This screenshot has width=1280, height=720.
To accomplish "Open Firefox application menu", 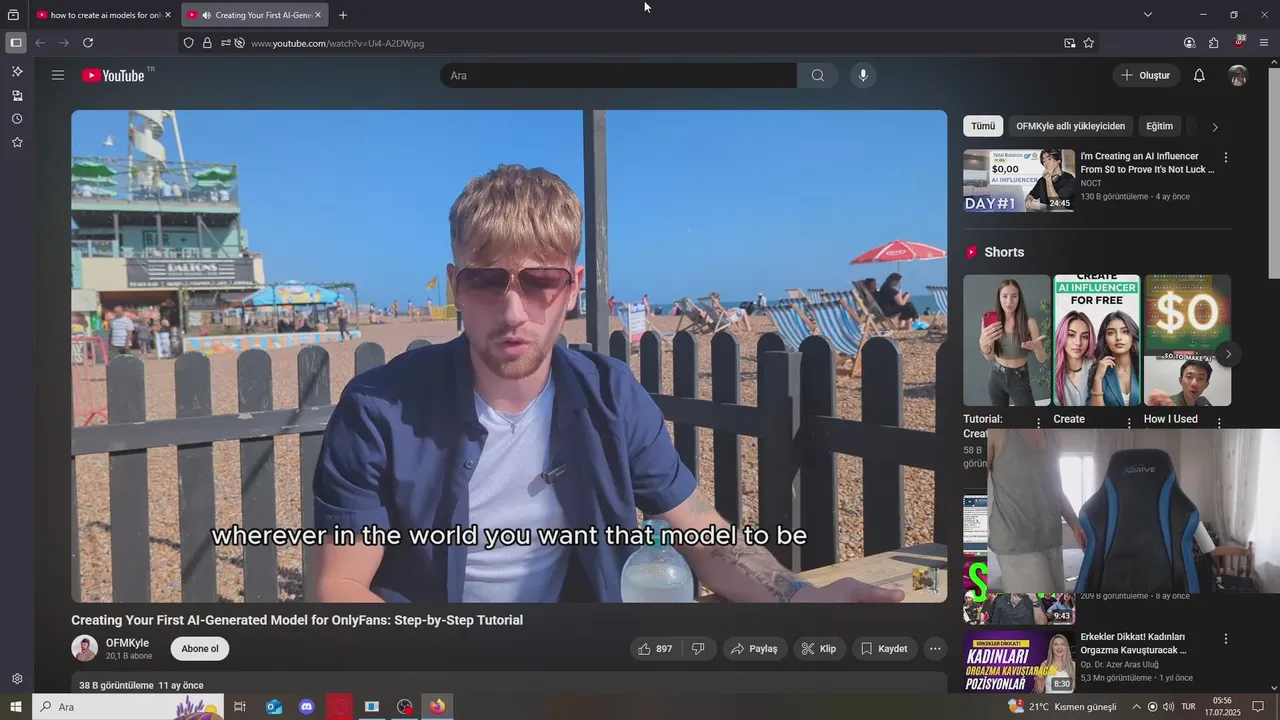I will 1264,43.
